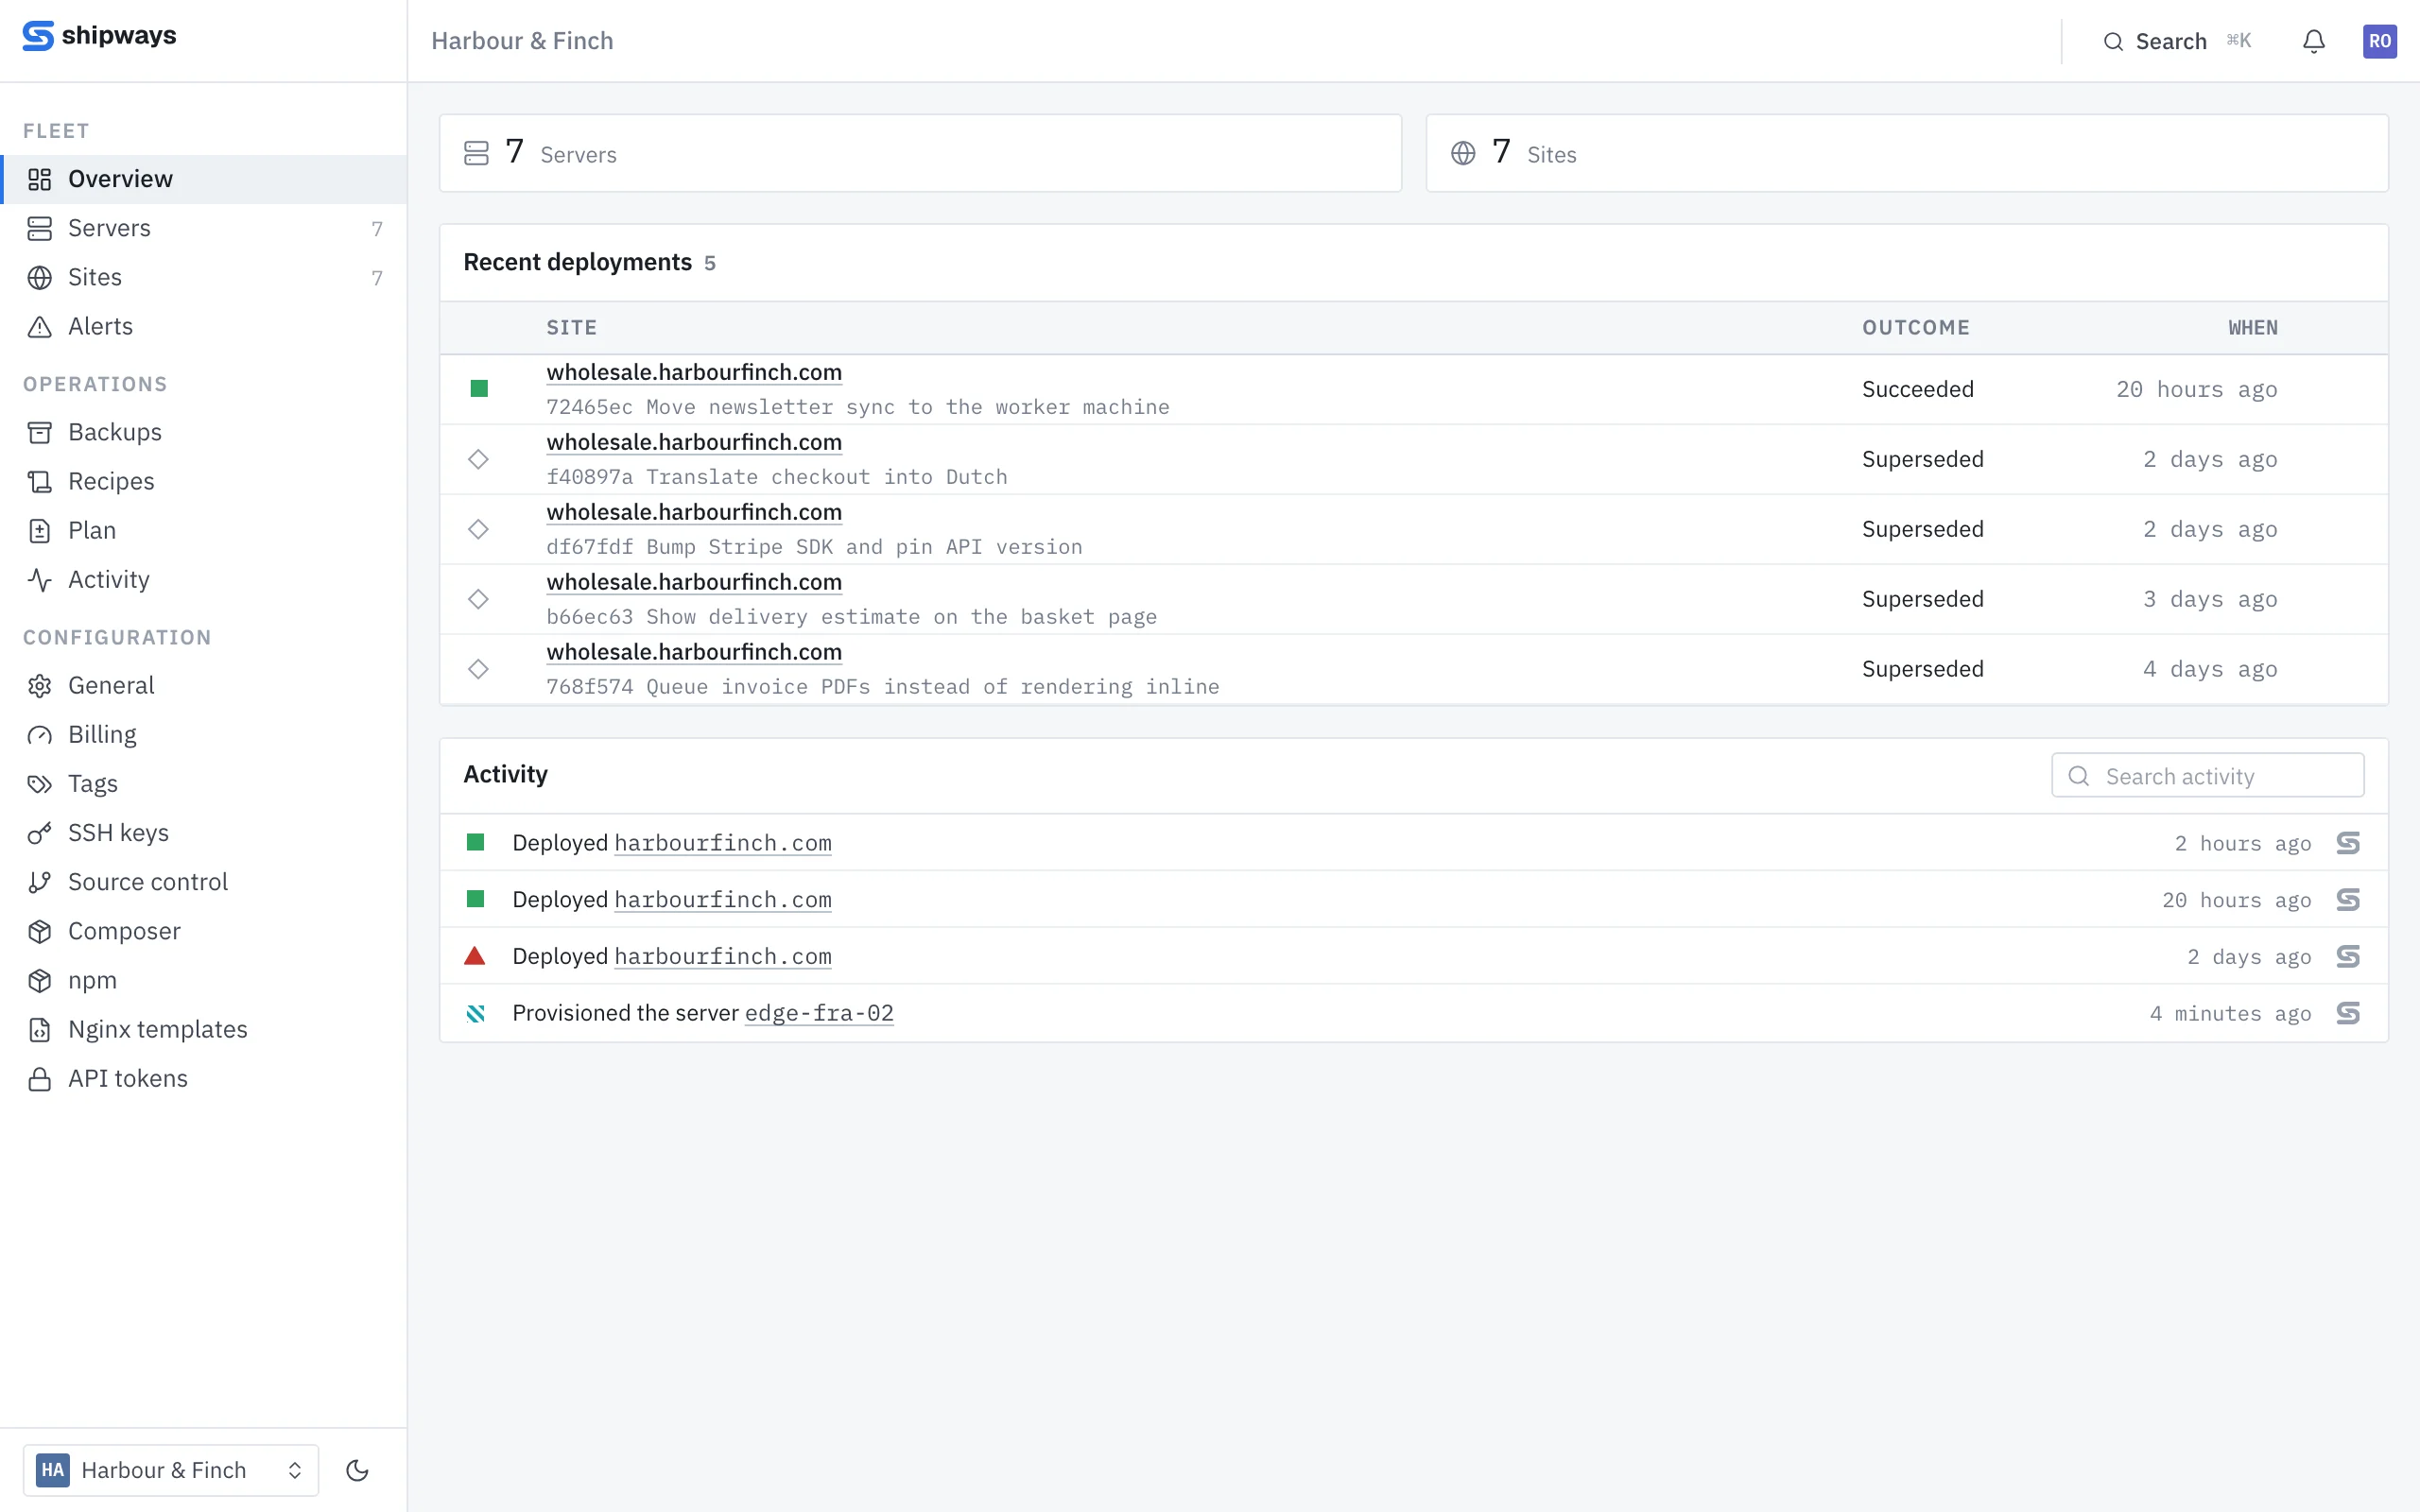Click the OUTCOME column header

coord(1915,328)
